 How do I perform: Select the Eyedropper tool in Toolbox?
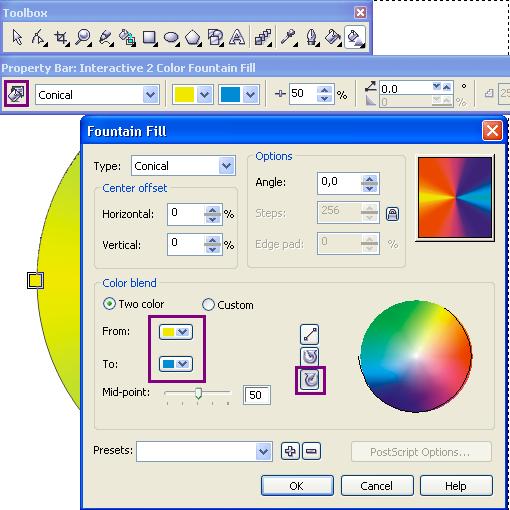point(288,37)
